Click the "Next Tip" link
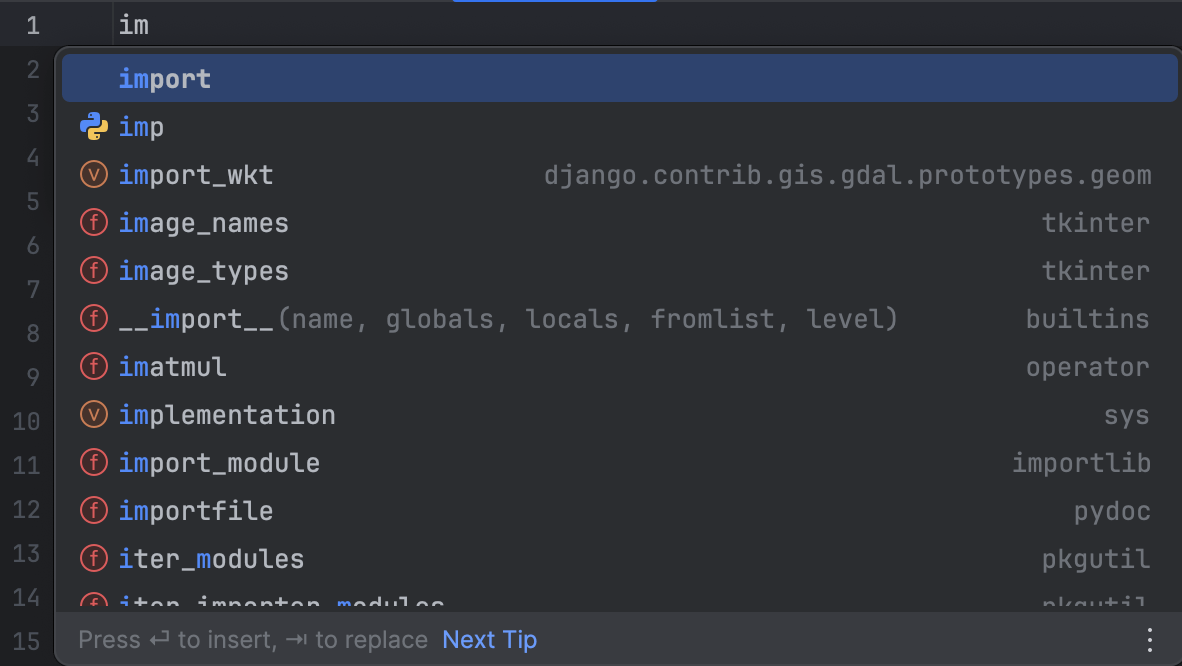 click(489, 639)
